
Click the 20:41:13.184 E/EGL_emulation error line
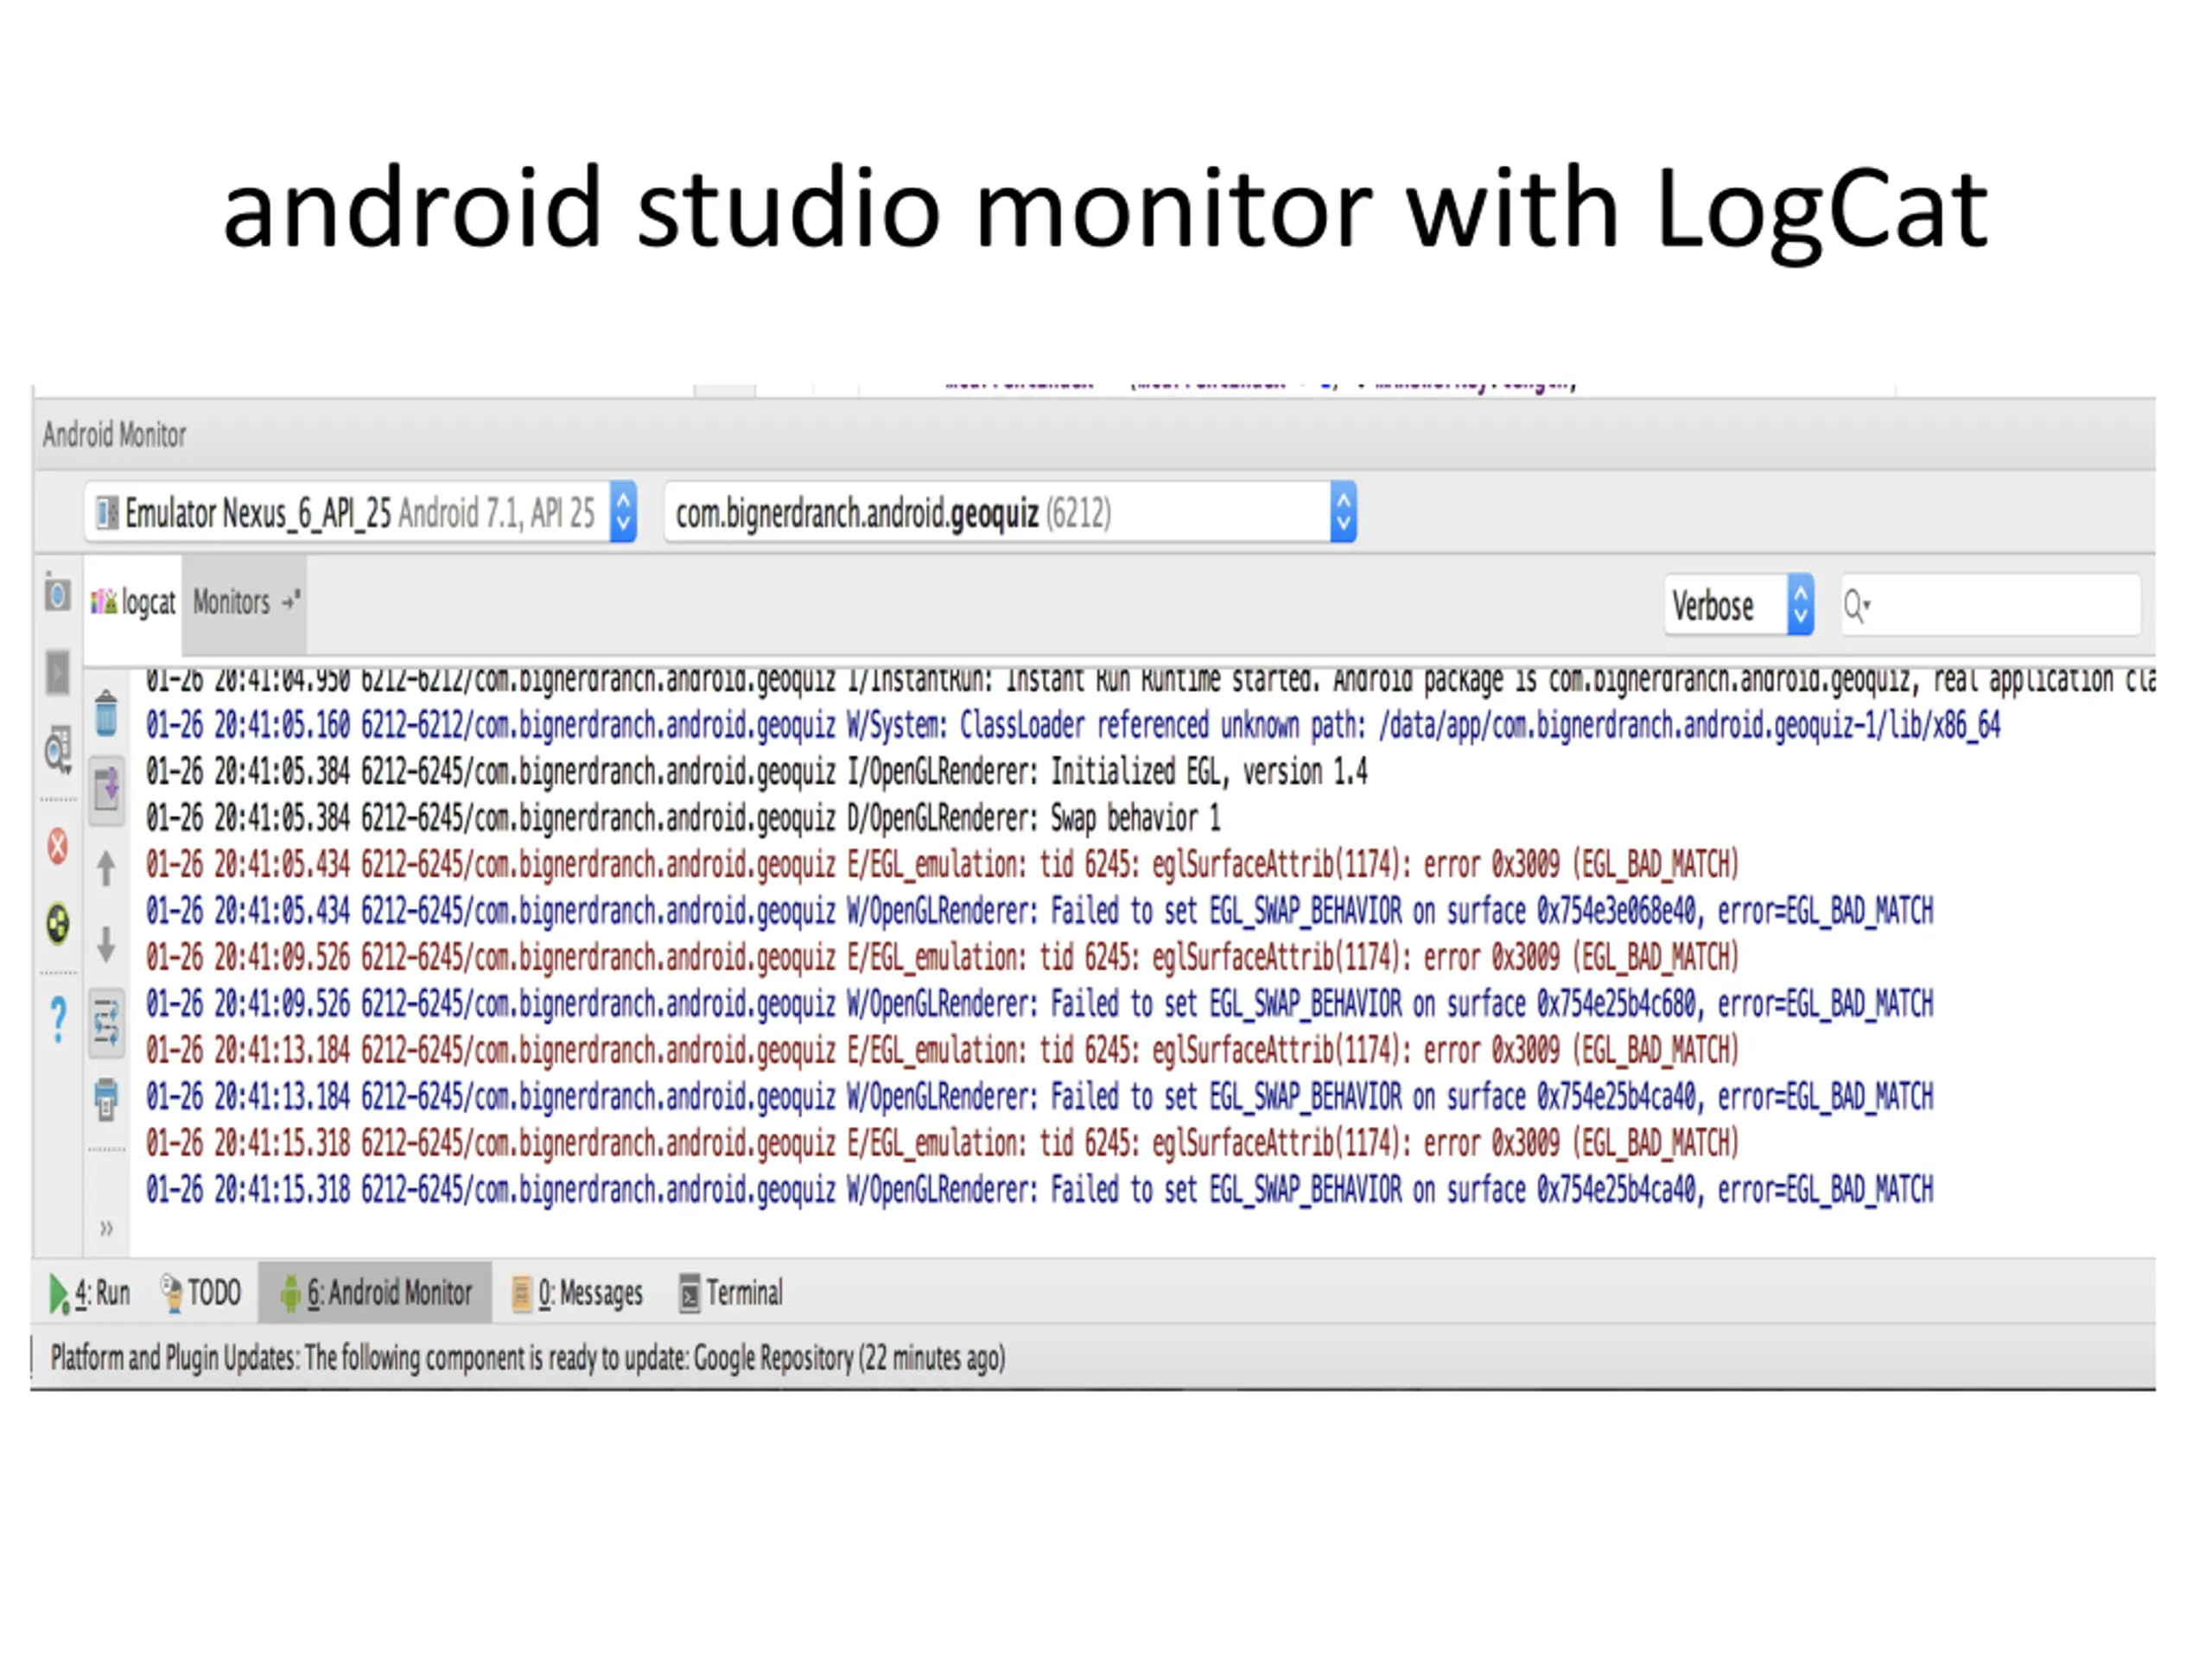(942, 1050)
